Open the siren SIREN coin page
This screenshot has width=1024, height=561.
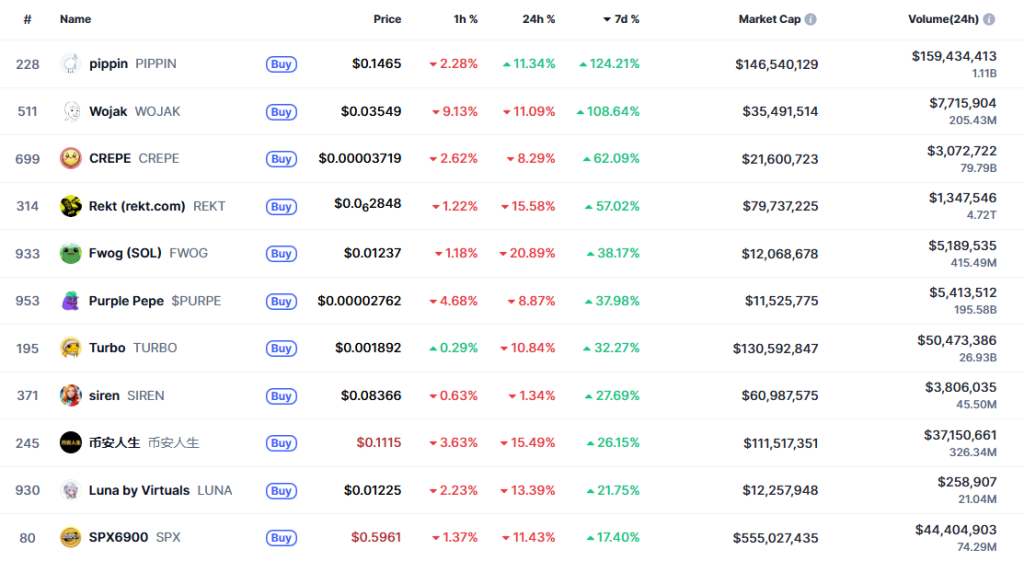104,396
